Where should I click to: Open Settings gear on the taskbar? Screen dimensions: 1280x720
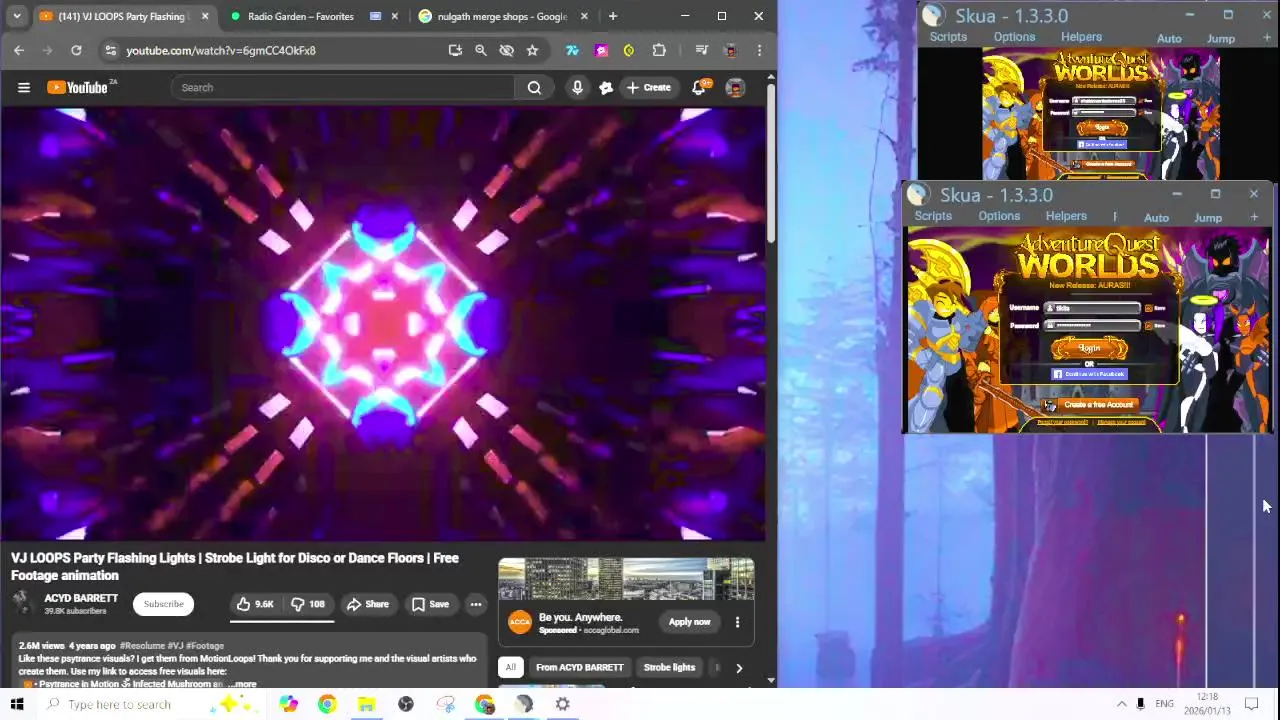(x=563, y=704)
